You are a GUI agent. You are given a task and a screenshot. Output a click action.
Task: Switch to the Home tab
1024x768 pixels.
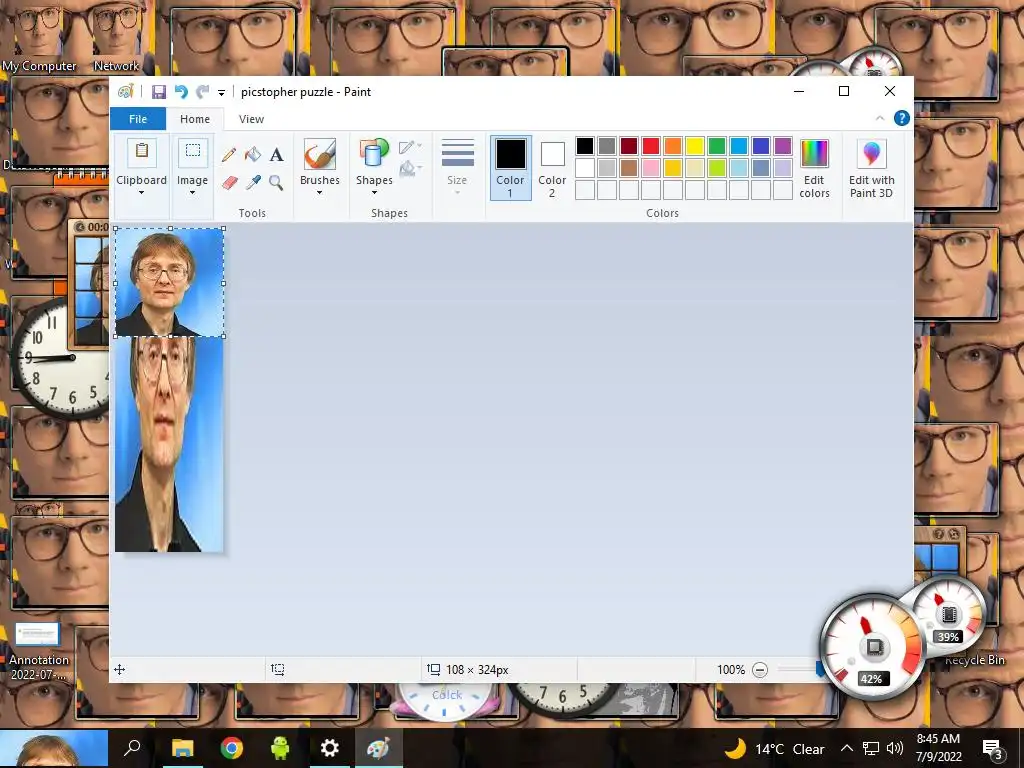coord(195,119)
